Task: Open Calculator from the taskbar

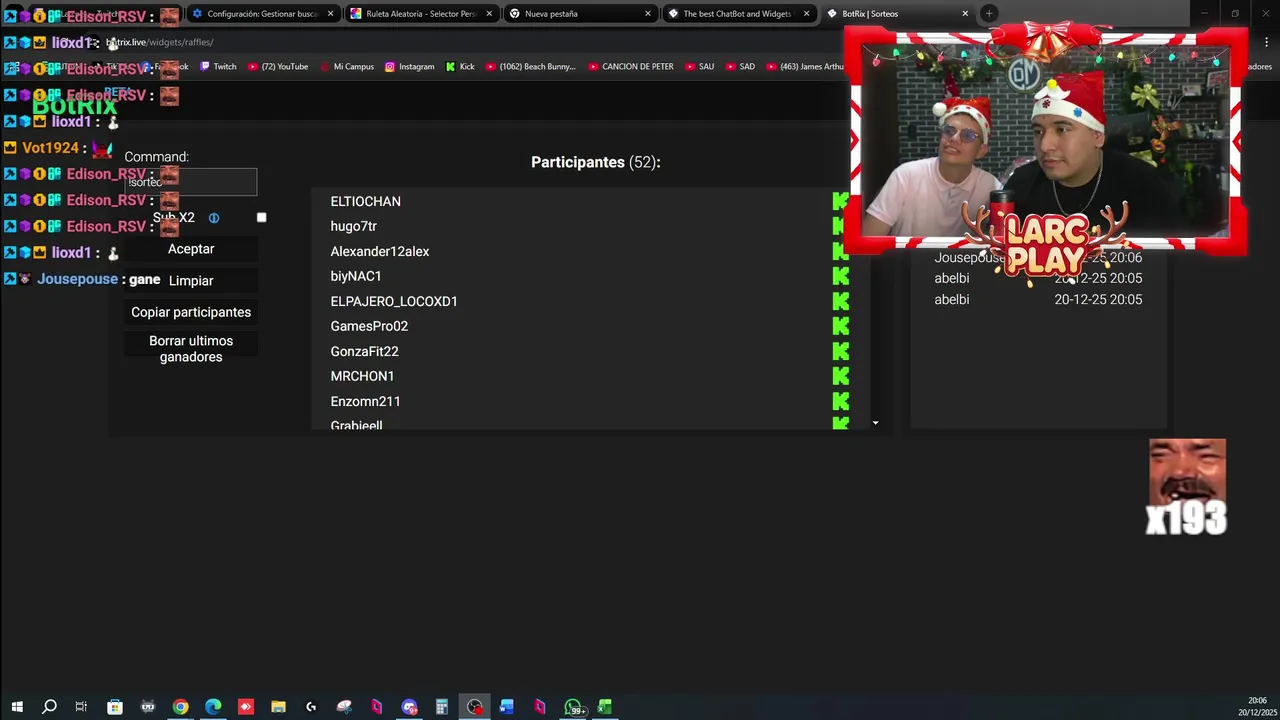Action: click(441, 707)
